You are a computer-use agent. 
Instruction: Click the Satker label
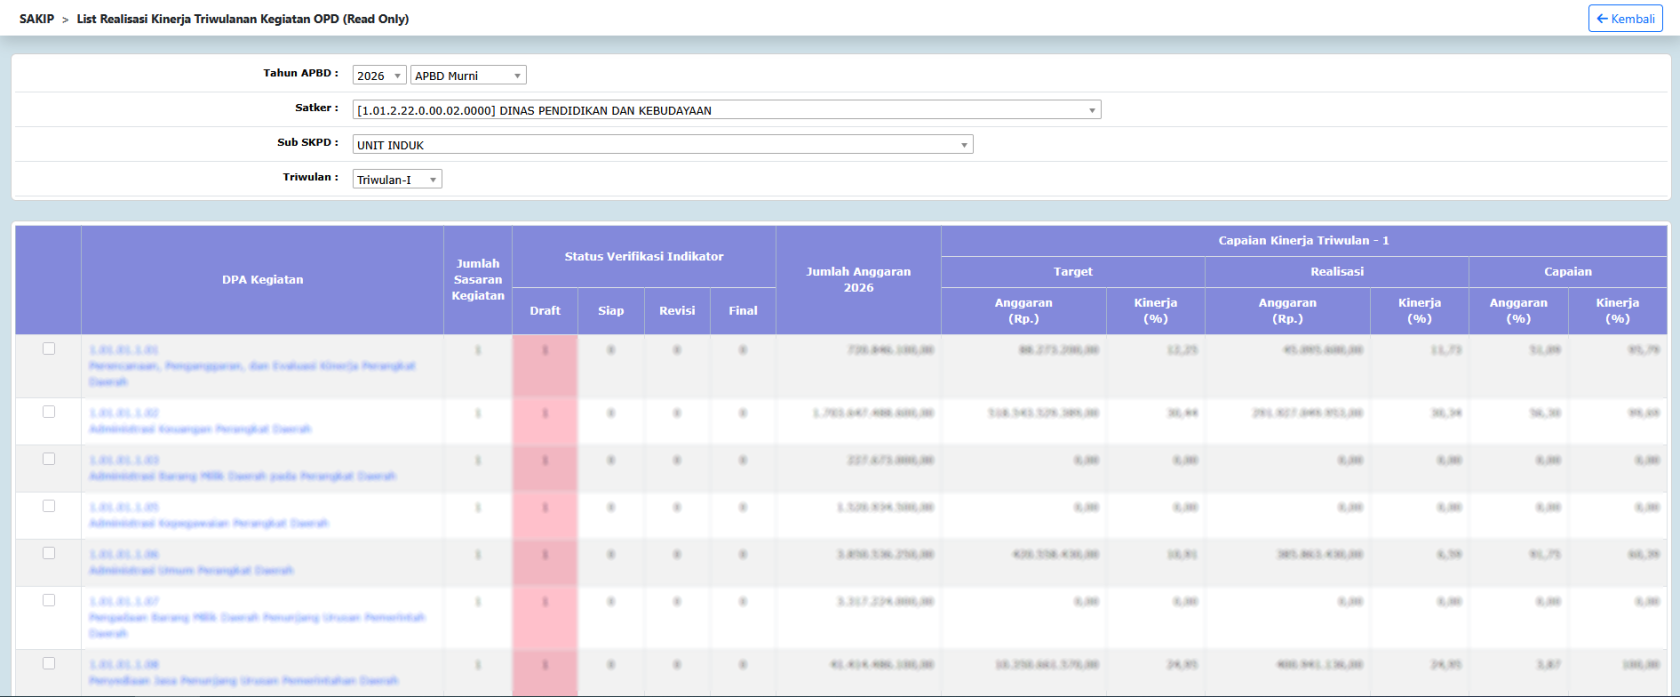pos(317,108)
